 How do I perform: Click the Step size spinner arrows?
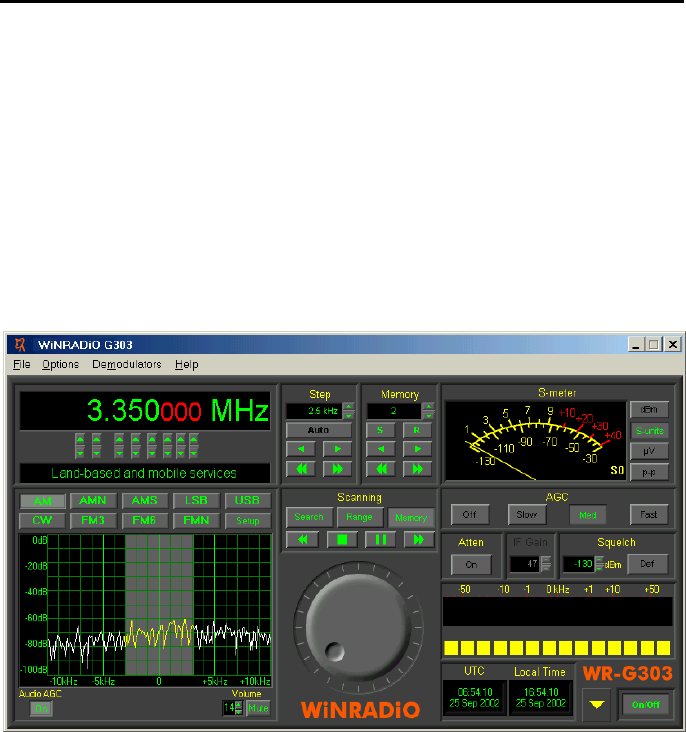[348, 411]
